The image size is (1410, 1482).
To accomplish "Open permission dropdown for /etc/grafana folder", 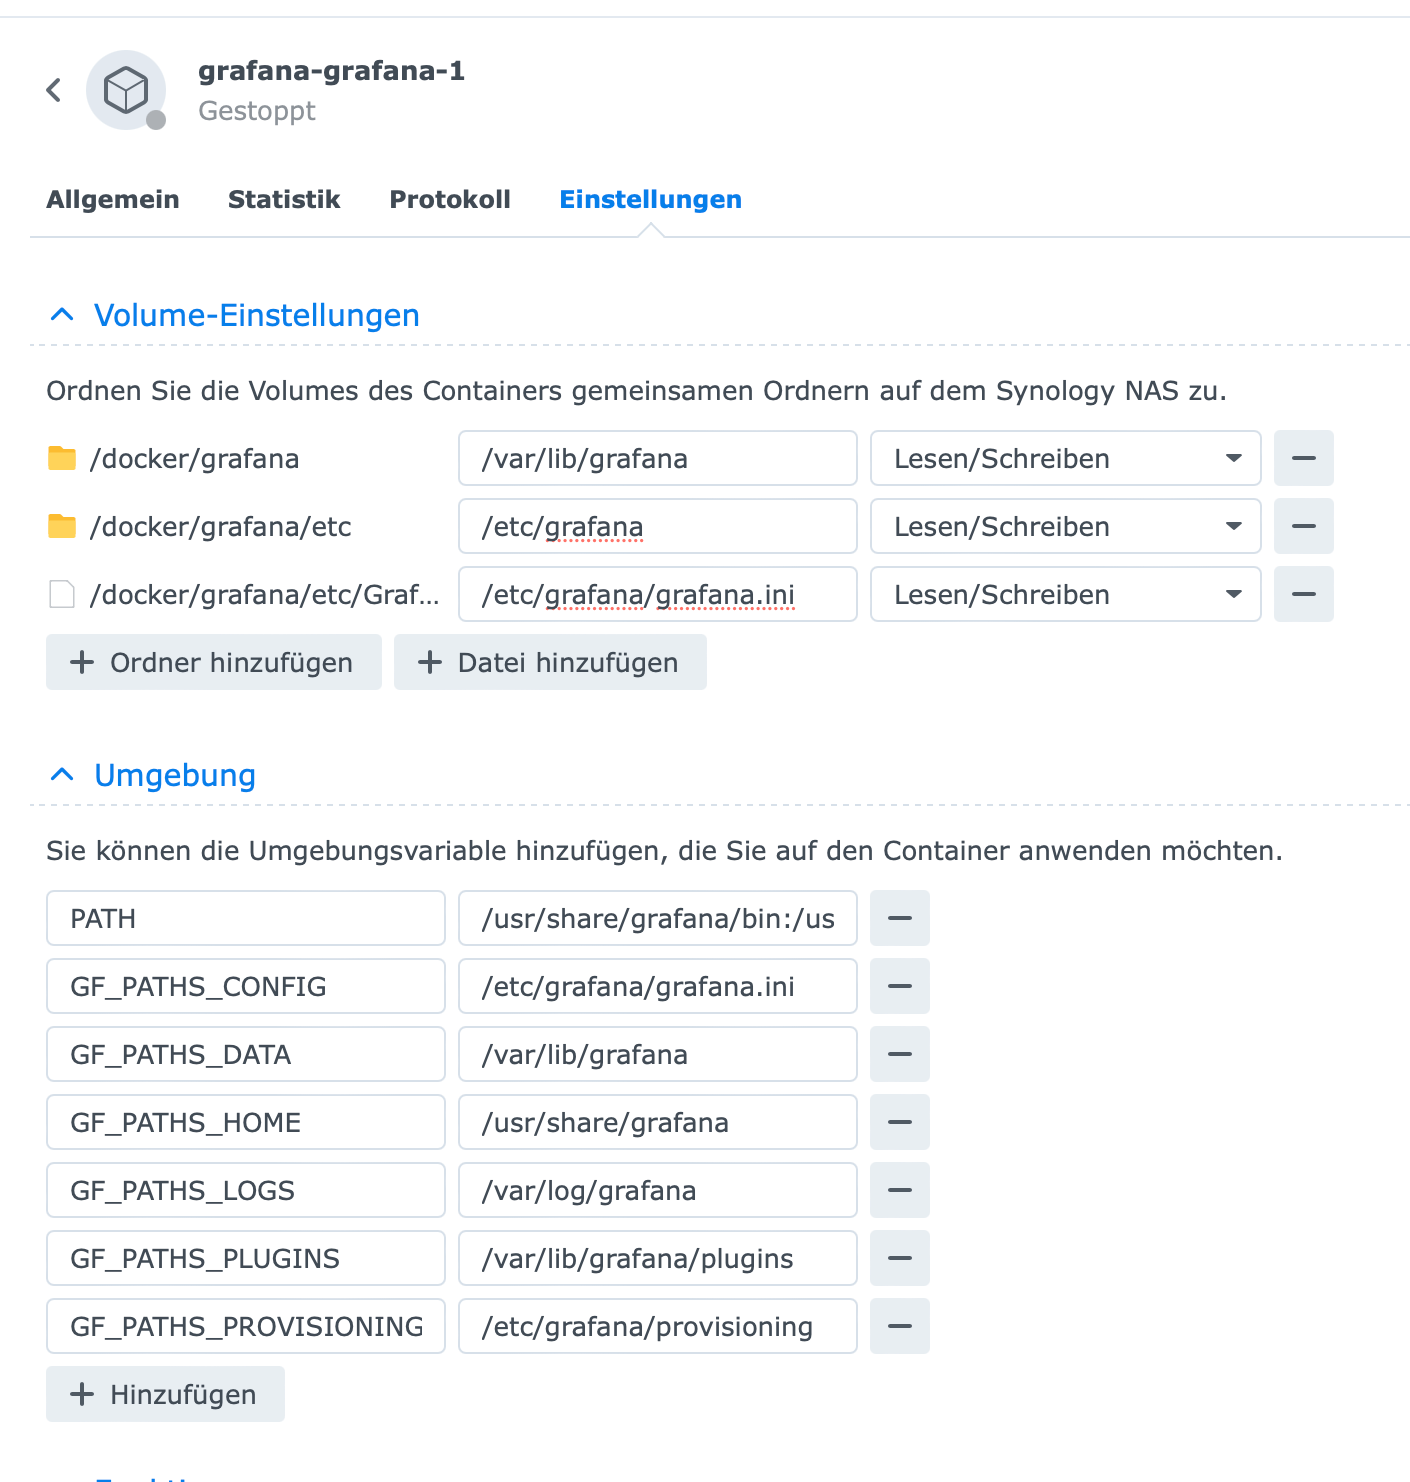I will (1065, 526).
